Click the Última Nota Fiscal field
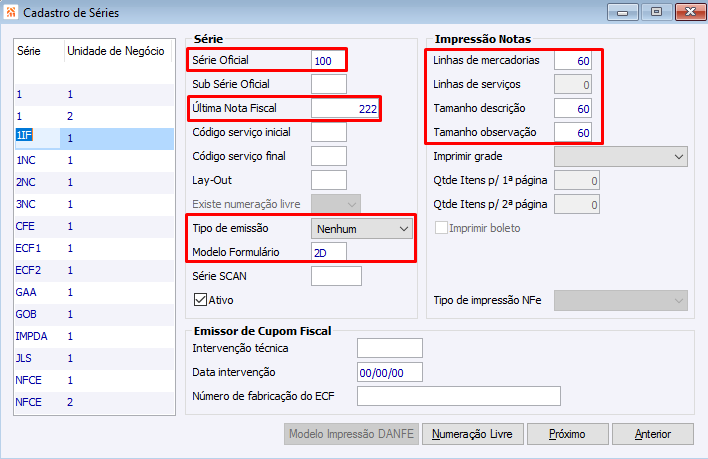The height and width of the screenshot is (459, 708). tap(345, 108)
